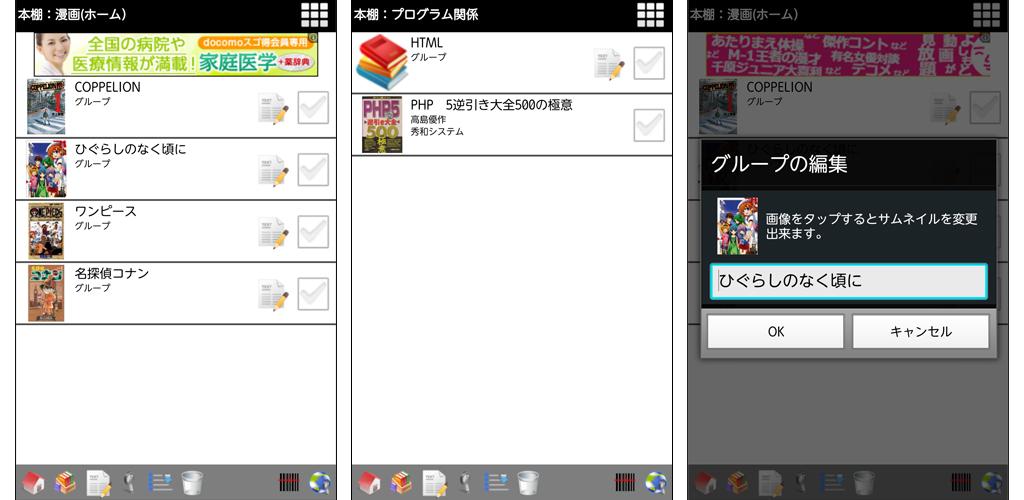The height and width of the screenshot is (500, 1024).
Task: Focus group name field in グループの編集 dialog
Action: (849, 281)
